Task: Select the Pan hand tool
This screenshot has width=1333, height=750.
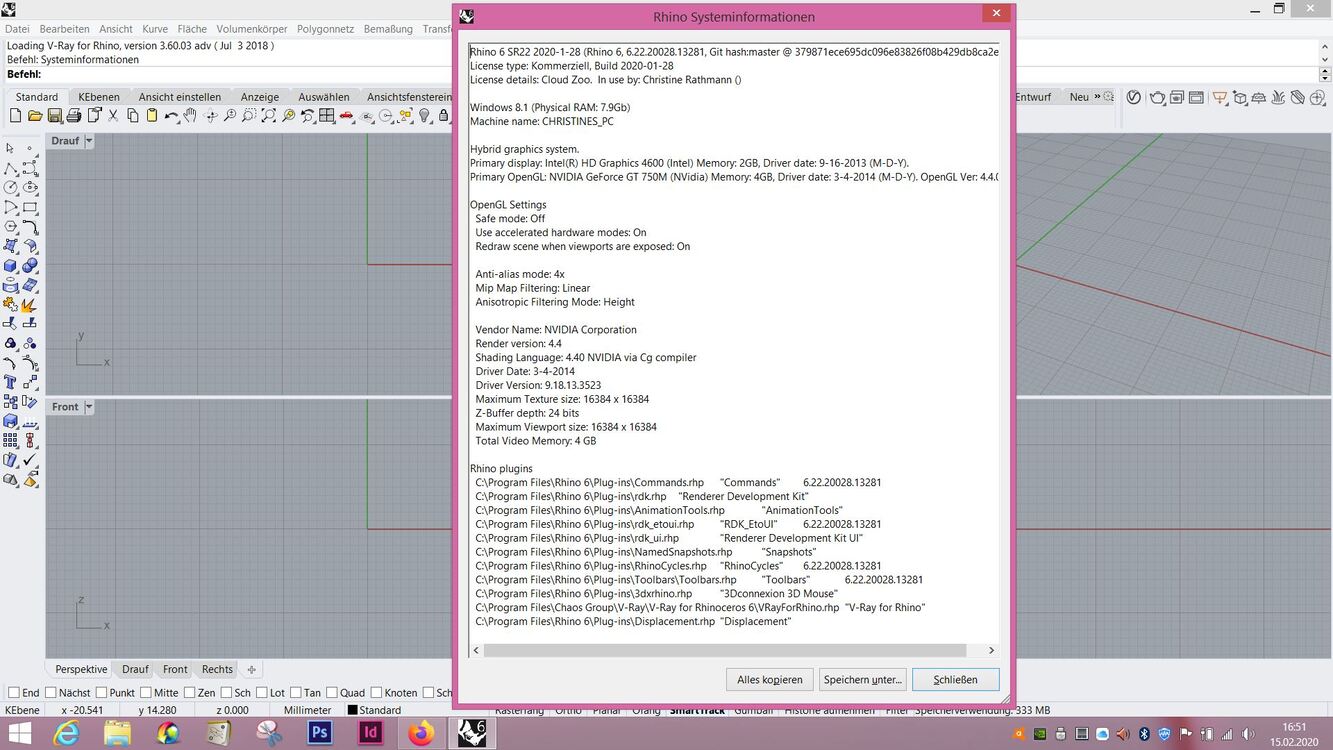Action: [x=191, y=116]
